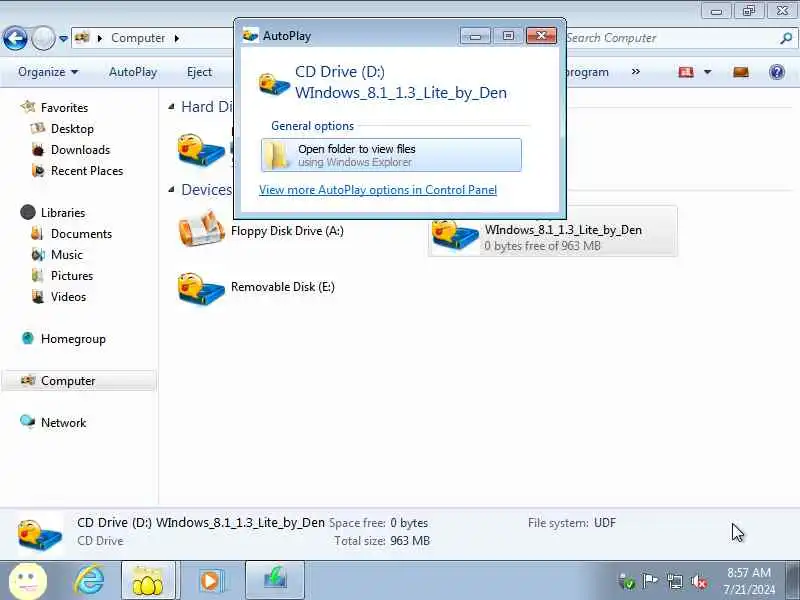
Task: Select Favorites in the navigation pane
Action: coord(64,108)
